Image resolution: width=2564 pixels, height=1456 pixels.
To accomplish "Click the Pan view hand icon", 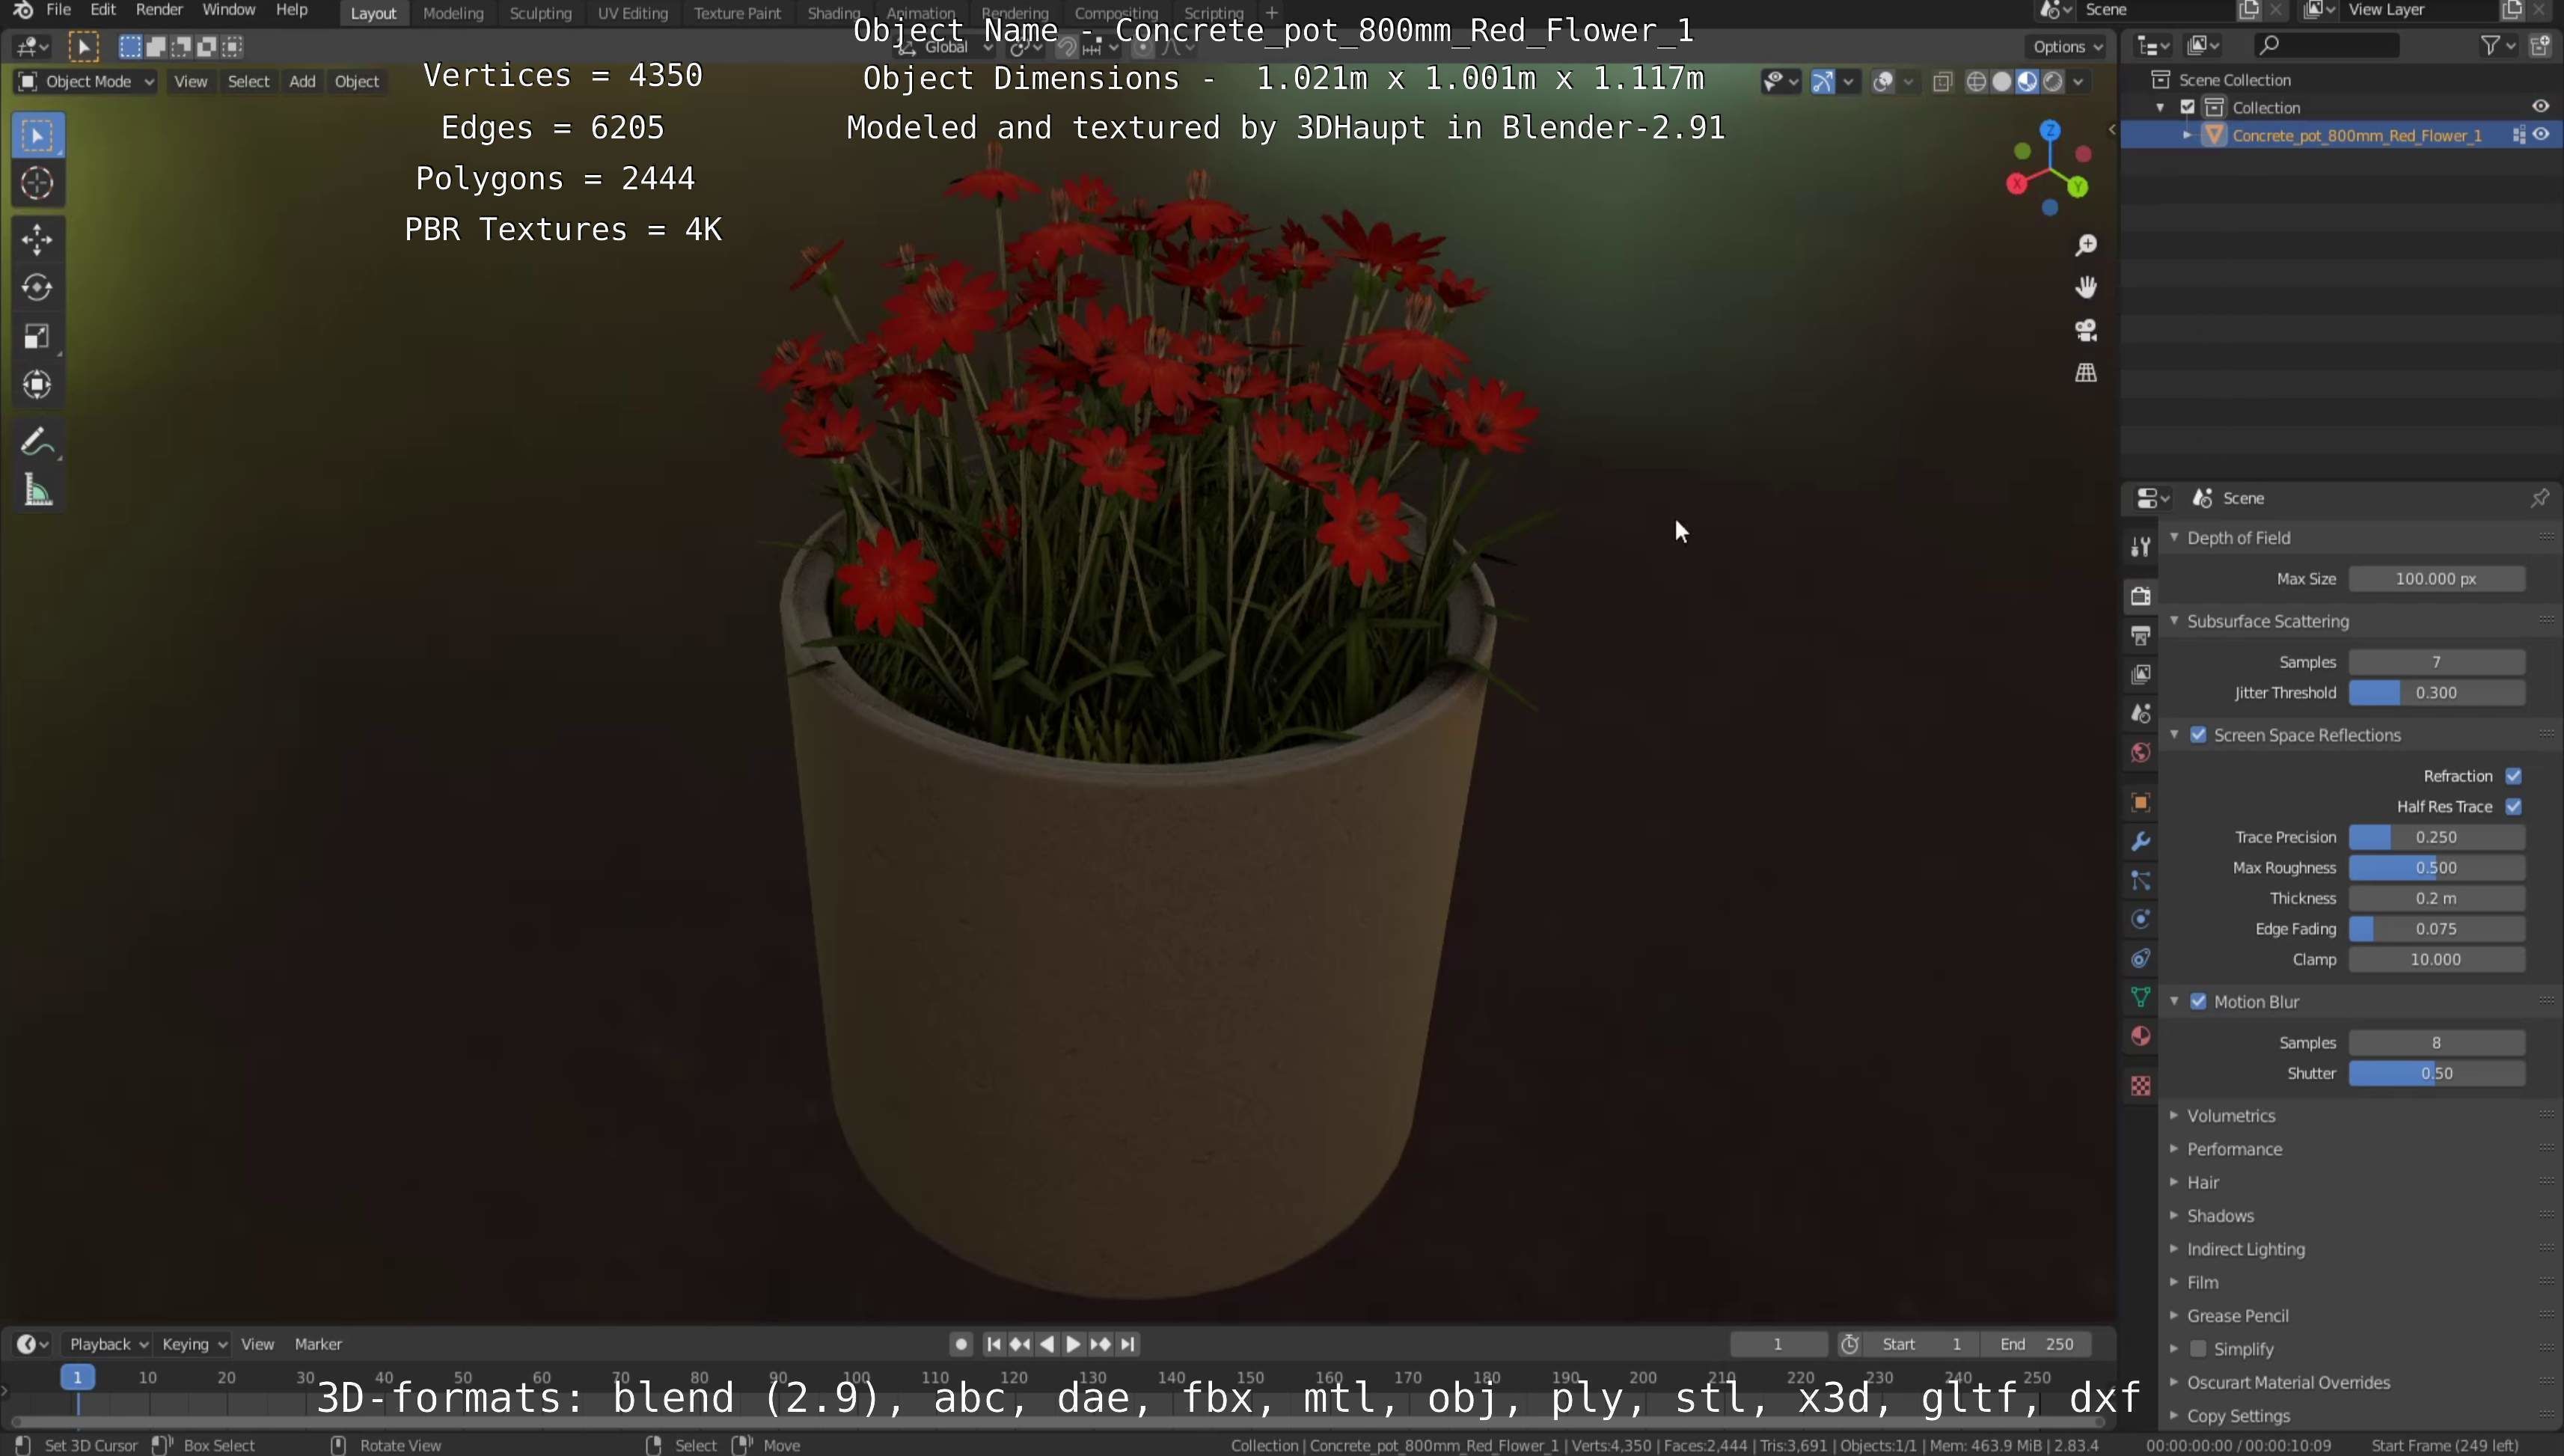I will [2086, 288].
